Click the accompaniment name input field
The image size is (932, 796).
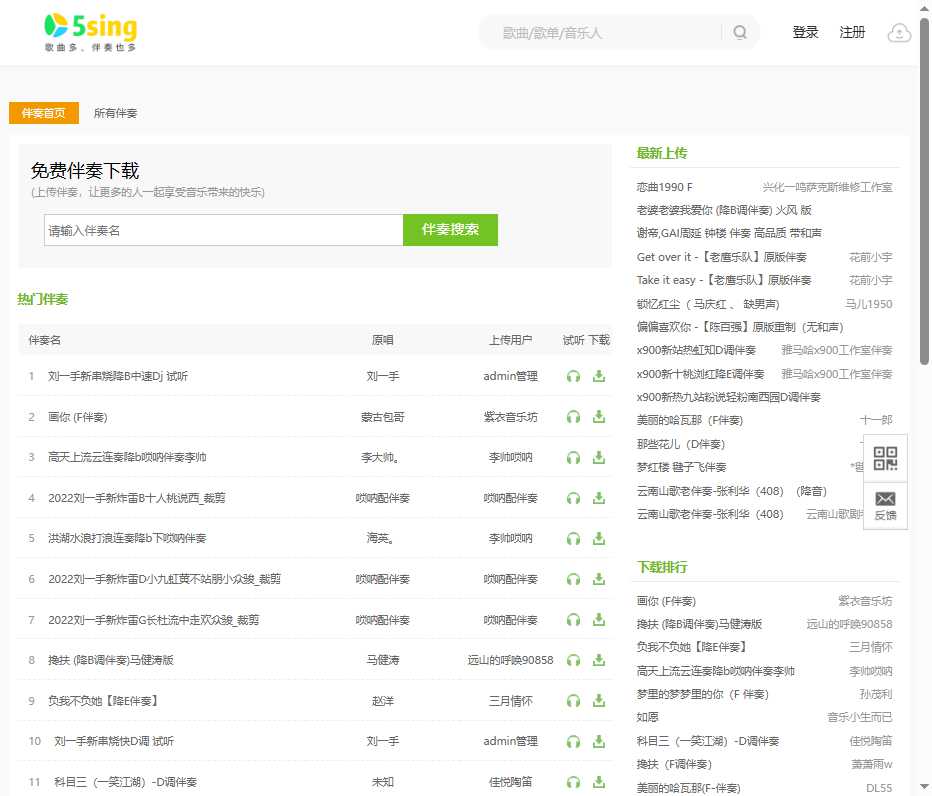[215, 230]
